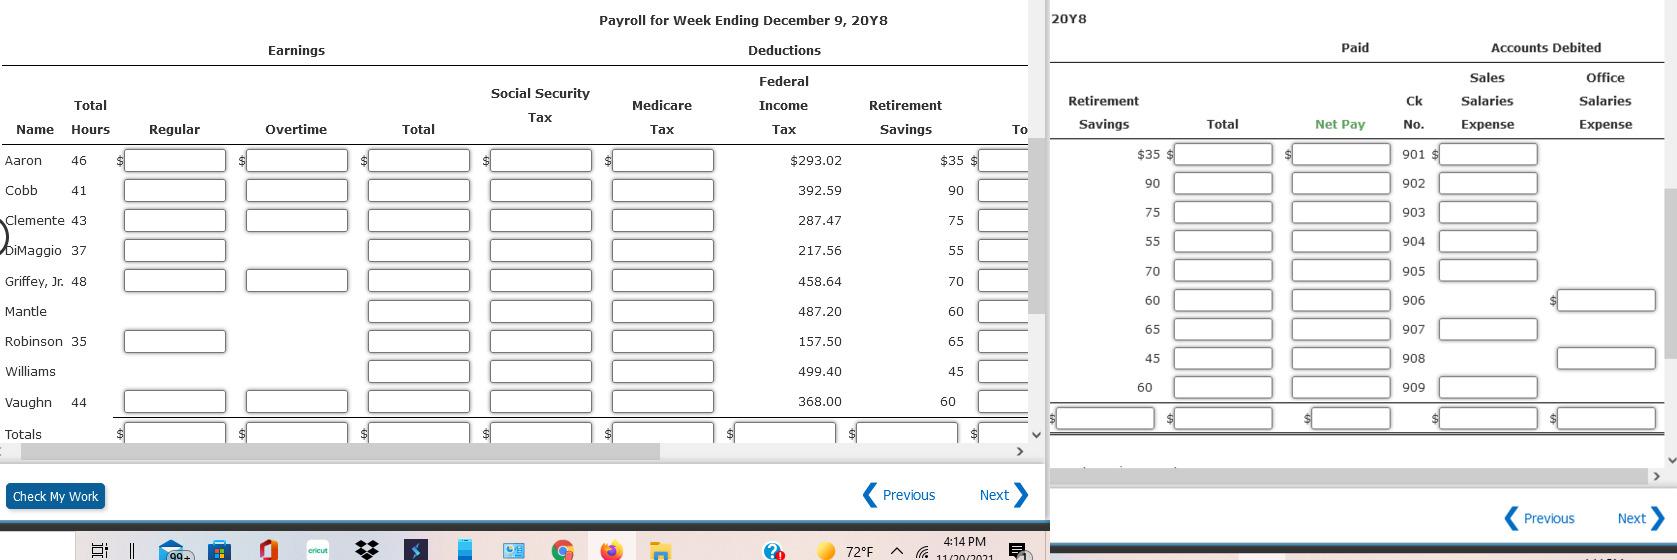Click Aaron's federal income tax $293.02
The image size is (1677, 560).
click(x=816, y=160)
